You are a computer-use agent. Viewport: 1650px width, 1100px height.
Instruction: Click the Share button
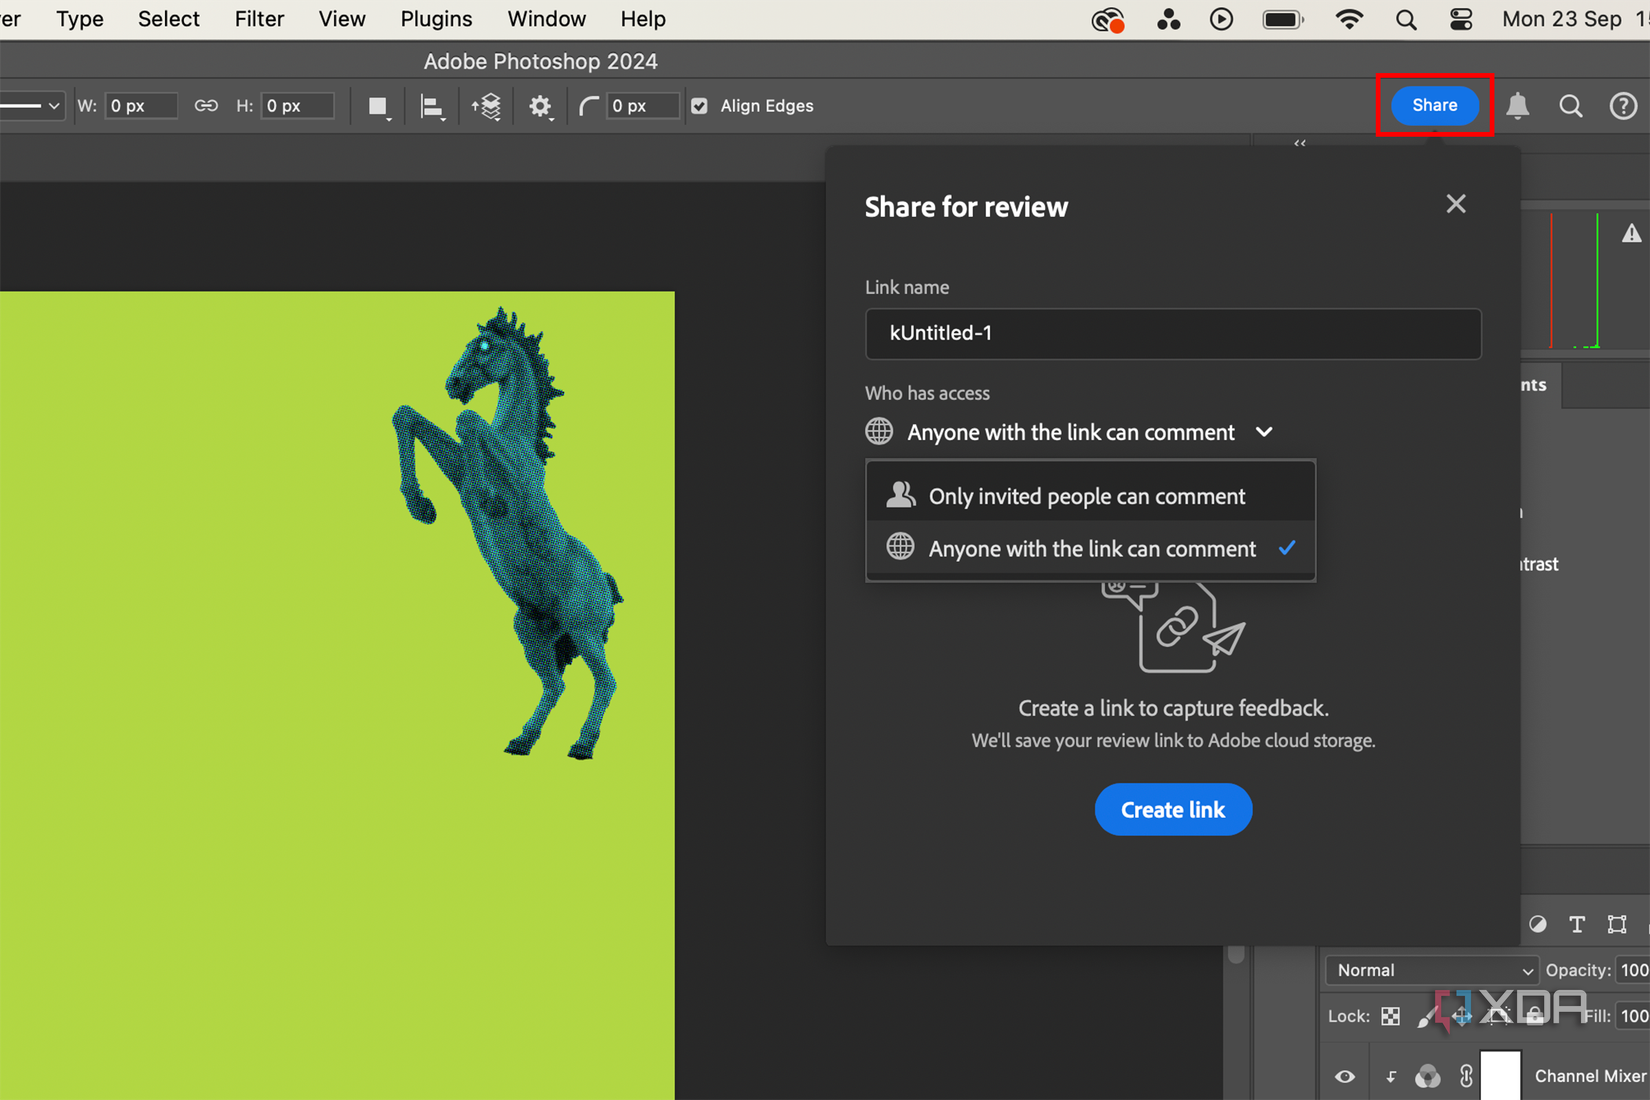[x=1433, y=105]
